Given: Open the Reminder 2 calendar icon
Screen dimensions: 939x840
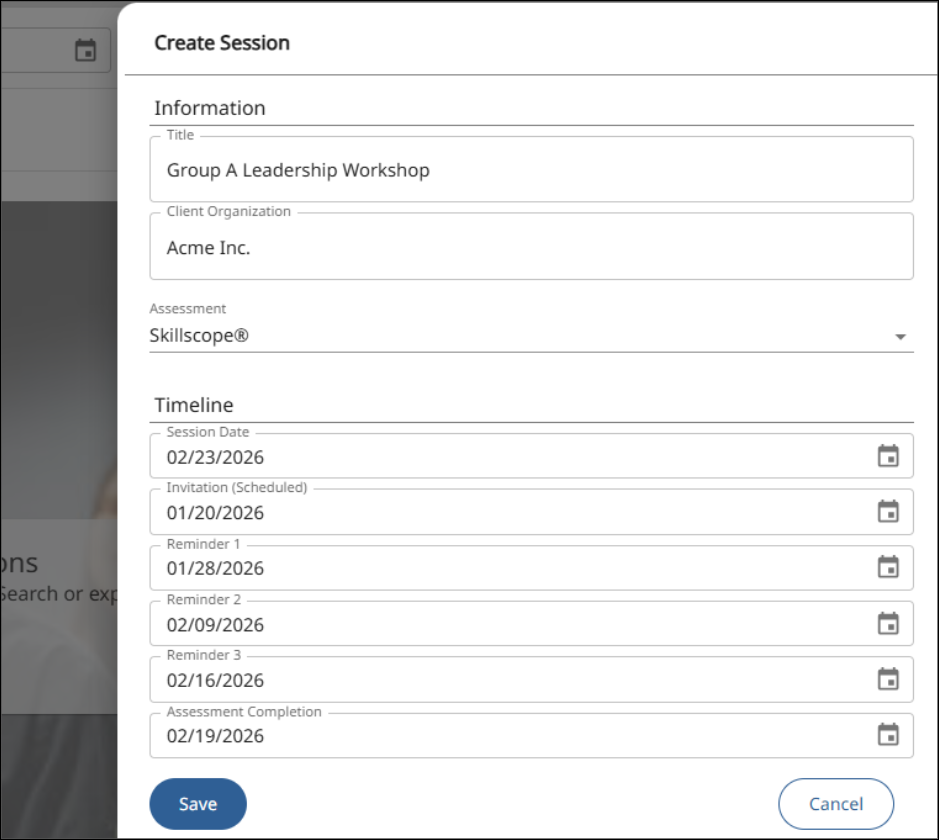Looking at the screenshot, I should click(887, 624).
